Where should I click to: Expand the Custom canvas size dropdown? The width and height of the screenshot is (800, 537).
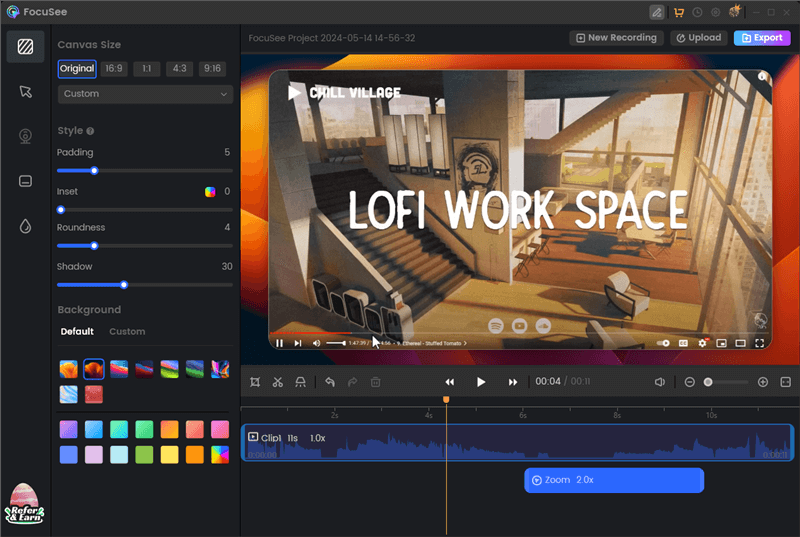(145, 94)
